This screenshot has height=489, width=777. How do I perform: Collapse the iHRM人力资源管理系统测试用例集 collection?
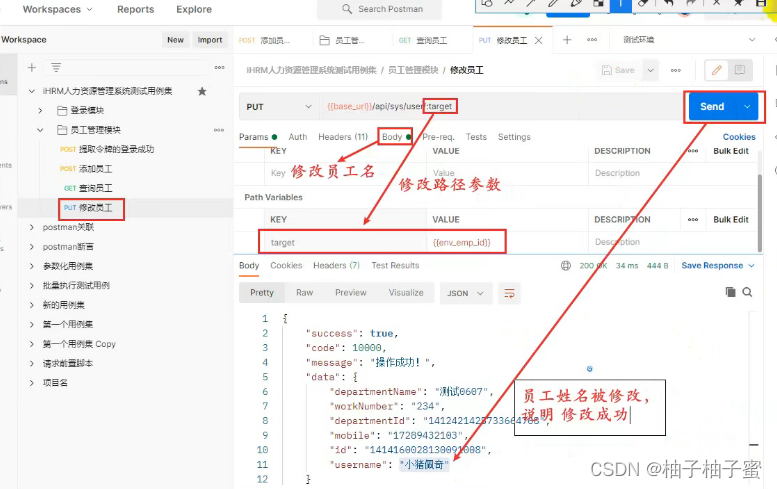coord(32,91)
